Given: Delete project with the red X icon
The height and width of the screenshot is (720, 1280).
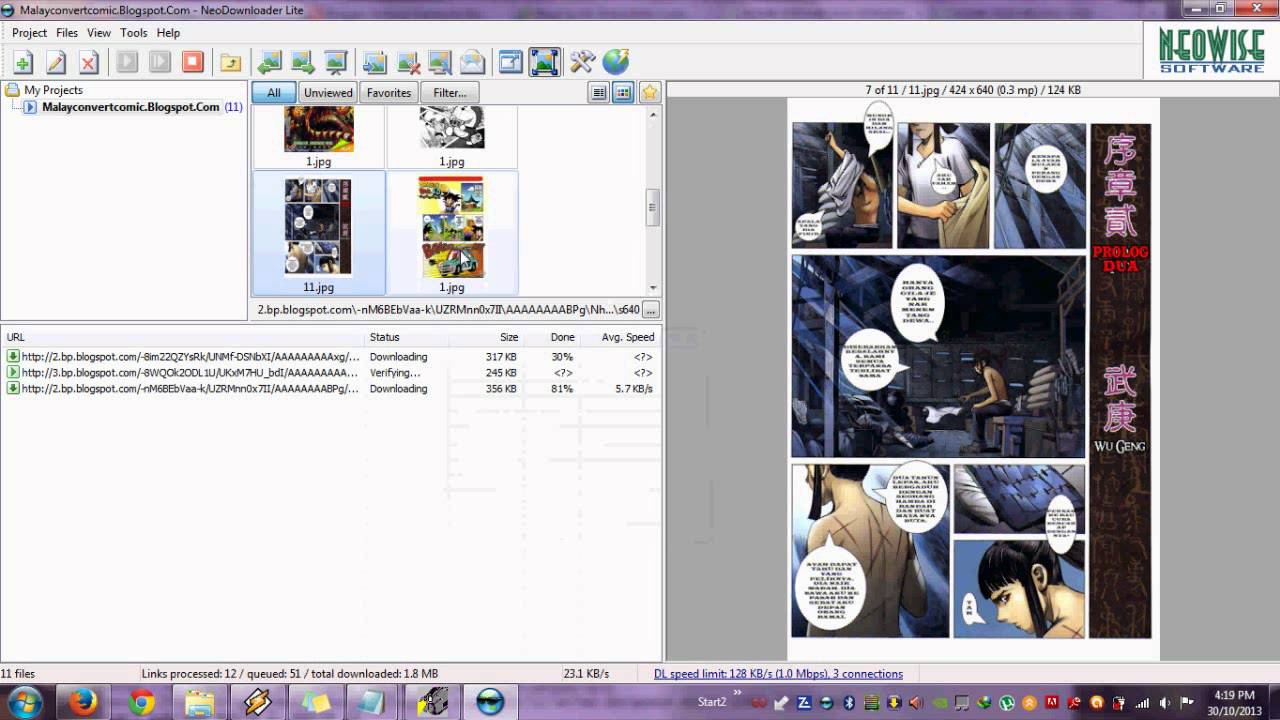Looking at the screenshot, I should pyautogui.click(x=89, y=63).
